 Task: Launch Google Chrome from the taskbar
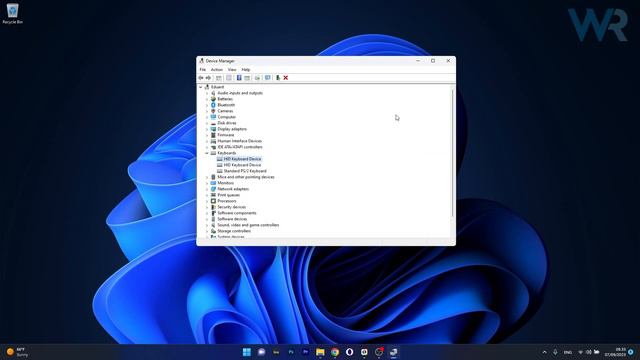[x=335, y=352]
